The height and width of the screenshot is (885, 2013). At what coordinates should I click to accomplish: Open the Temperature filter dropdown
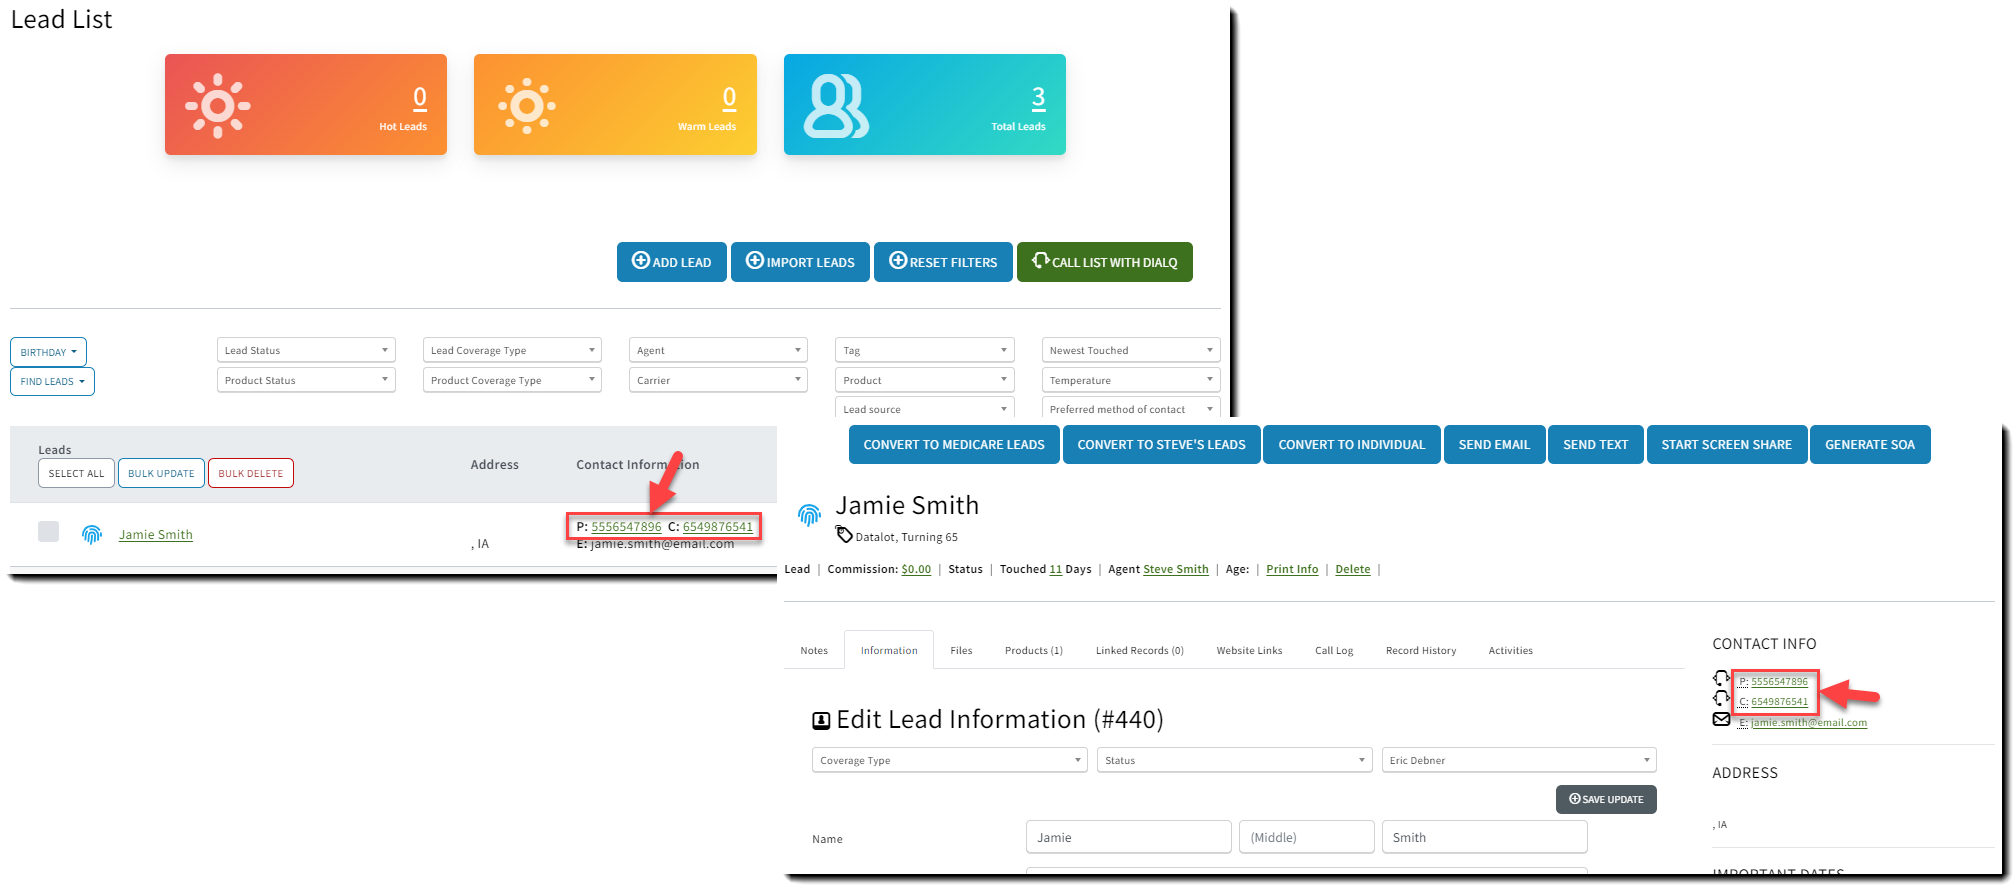(x=1131, y=380)
